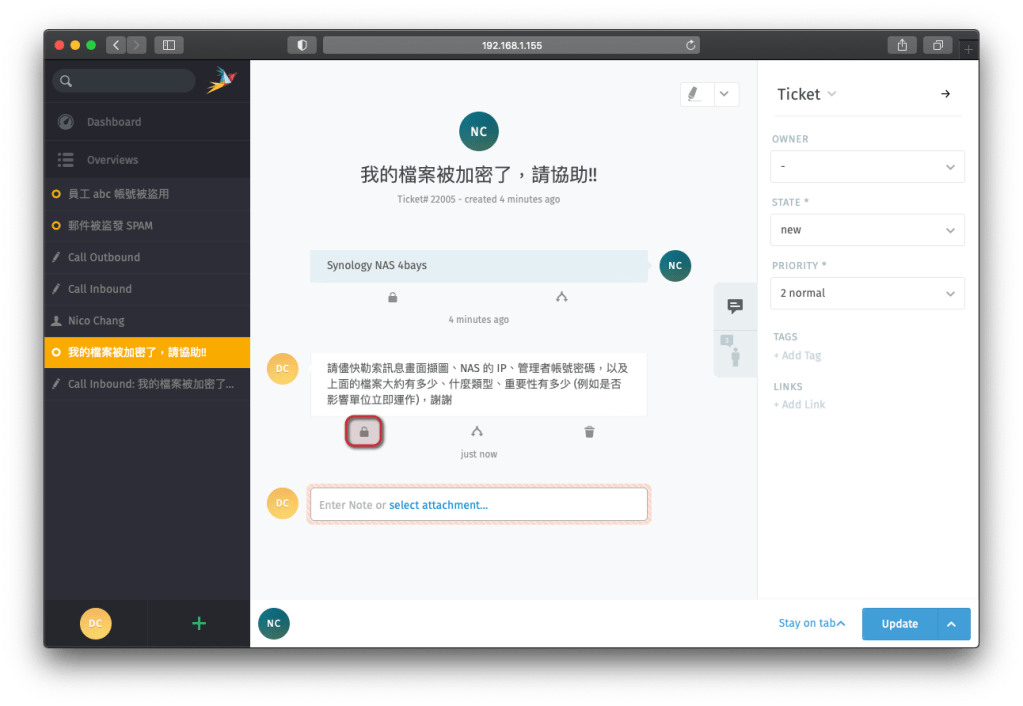Click the select attachment link
This screenshot has height=706, width=1023.
[x=438, y=505]
